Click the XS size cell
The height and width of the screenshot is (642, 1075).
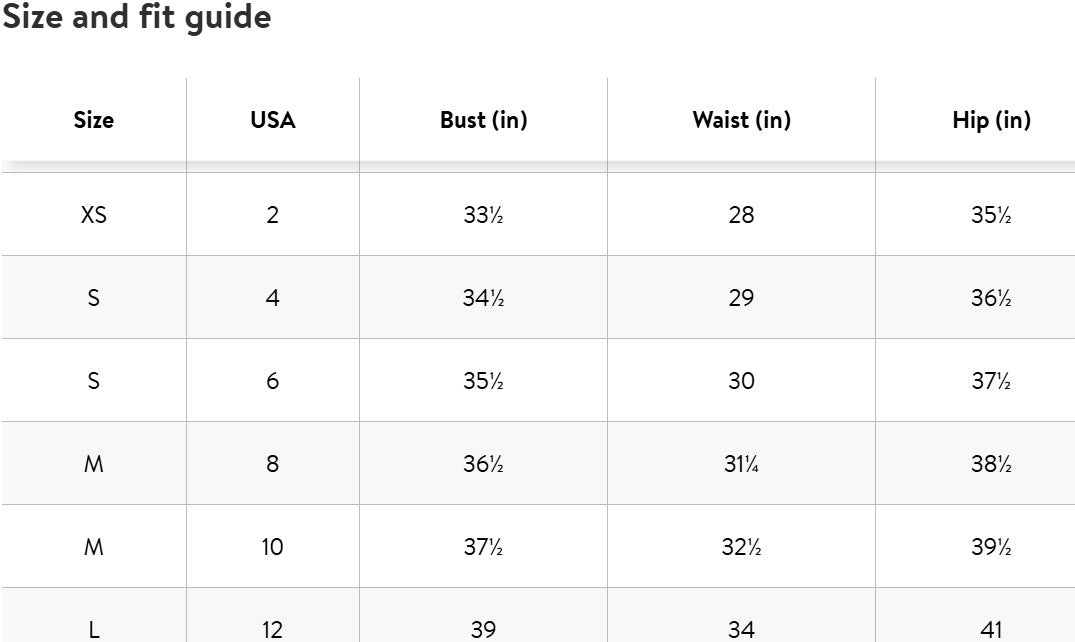tap(93, 215)
